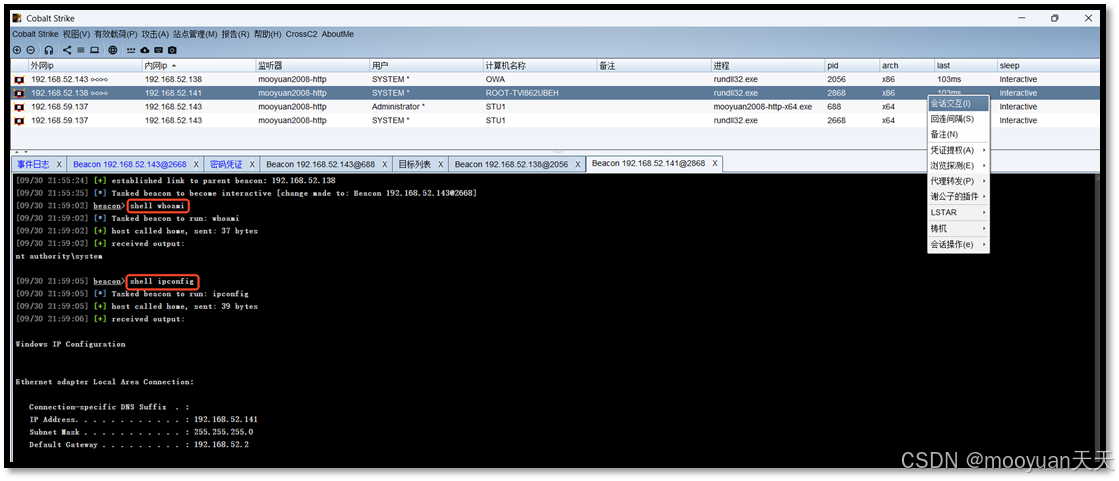Choose 回连间隔(S) in the context menu
This screenshot has width=1119, height=481.
pyautogui.click(x=958, y=118)
